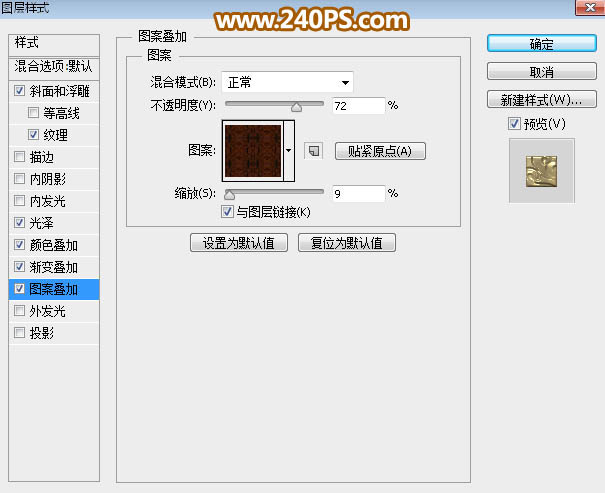Click the 取消 button
605x493 pixels.
pyautogui.click(x=542, y=71)
